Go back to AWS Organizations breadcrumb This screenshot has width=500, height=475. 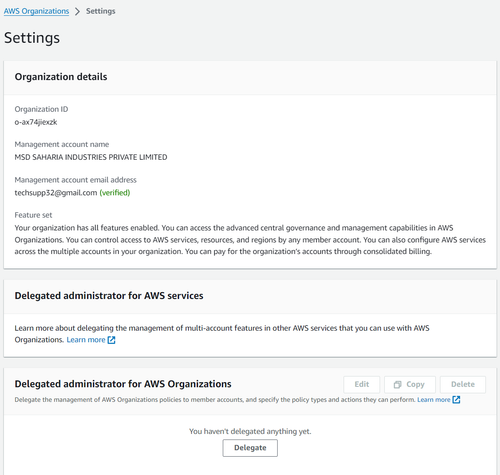(x=36, y=11)
